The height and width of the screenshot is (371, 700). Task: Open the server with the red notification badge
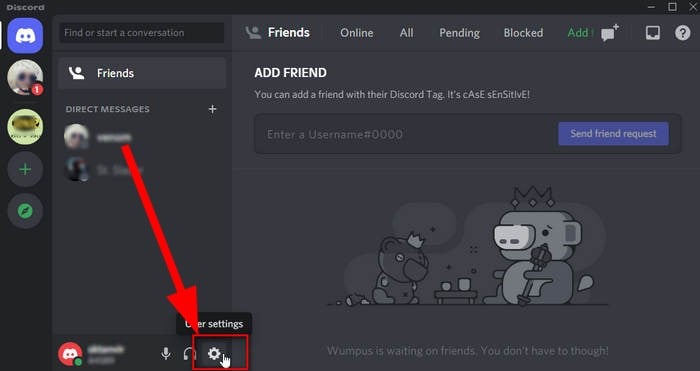[25, 77]
